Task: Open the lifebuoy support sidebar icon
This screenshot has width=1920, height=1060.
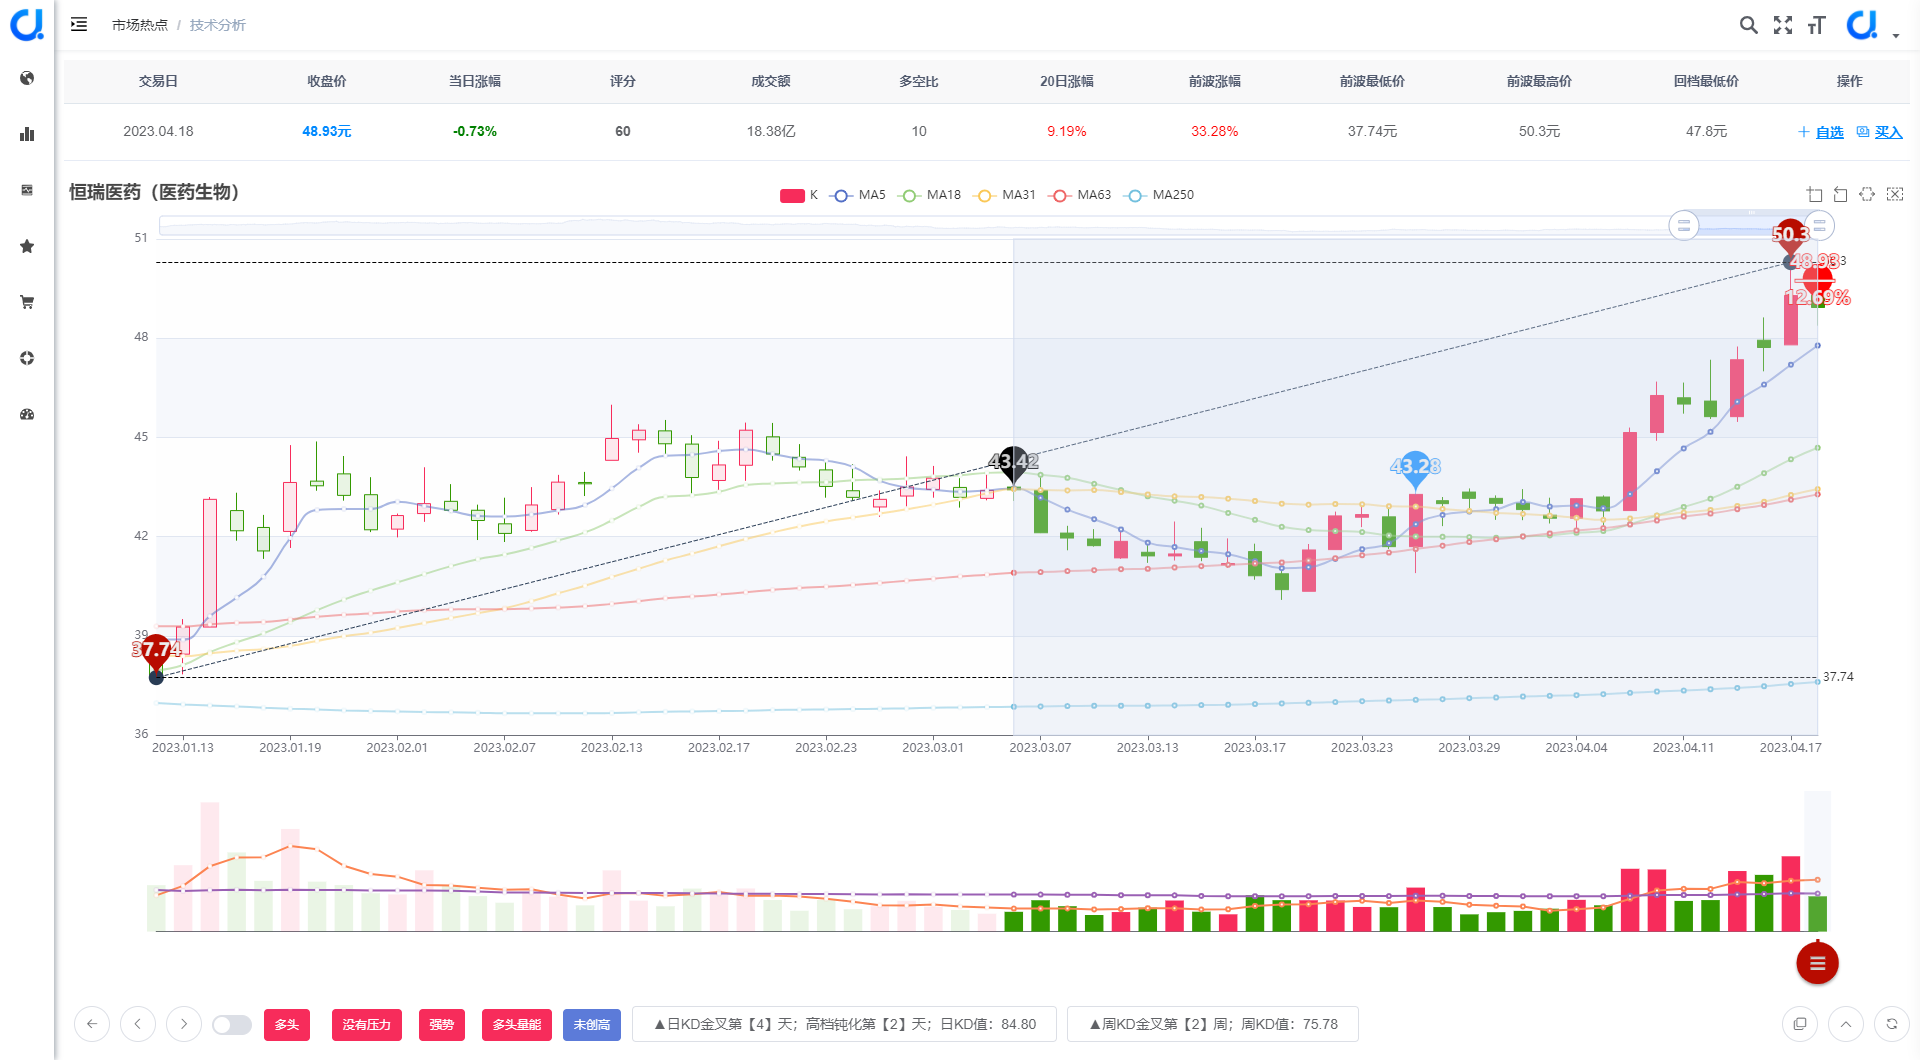Action: click(27, 358)
